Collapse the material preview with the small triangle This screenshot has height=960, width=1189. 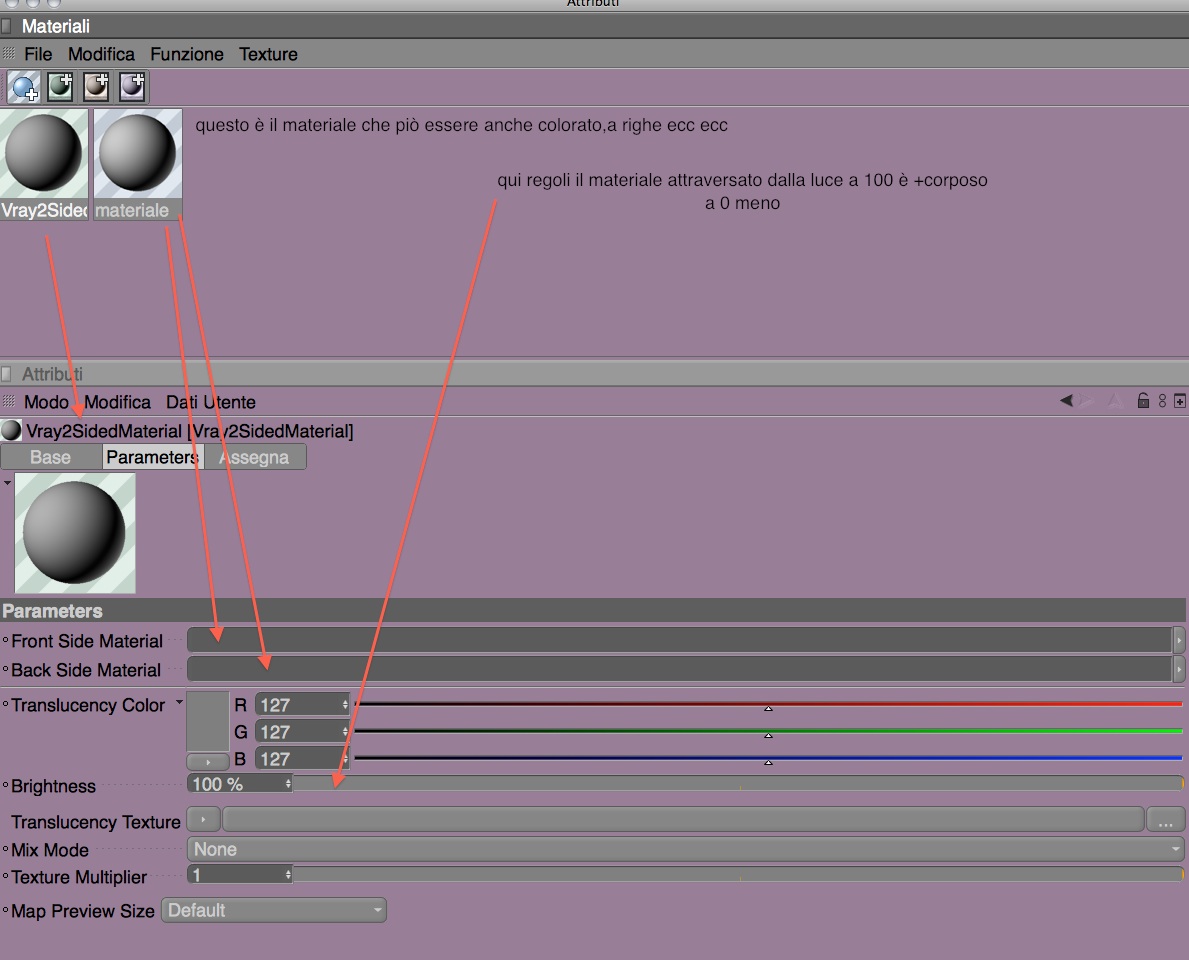tap(8, 482)
